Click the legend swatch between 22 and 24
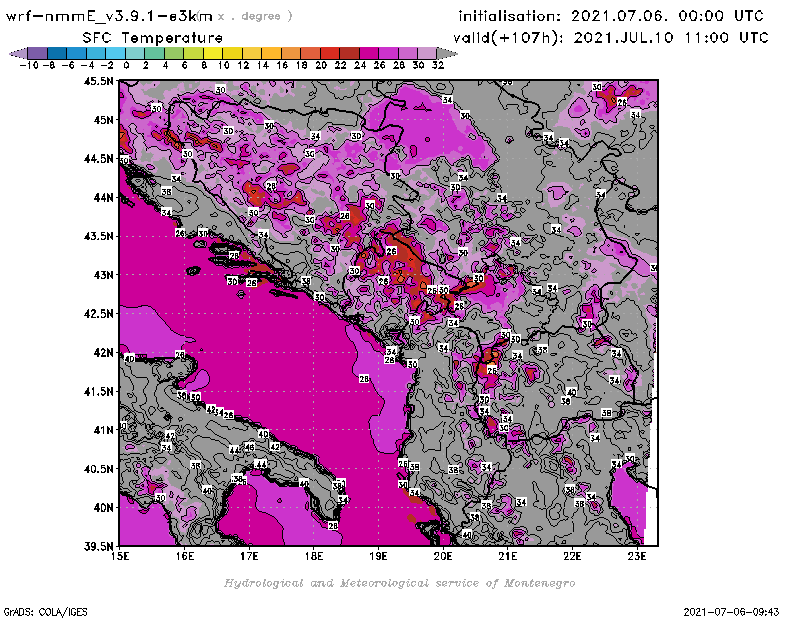800x618 pixels. 349,53
